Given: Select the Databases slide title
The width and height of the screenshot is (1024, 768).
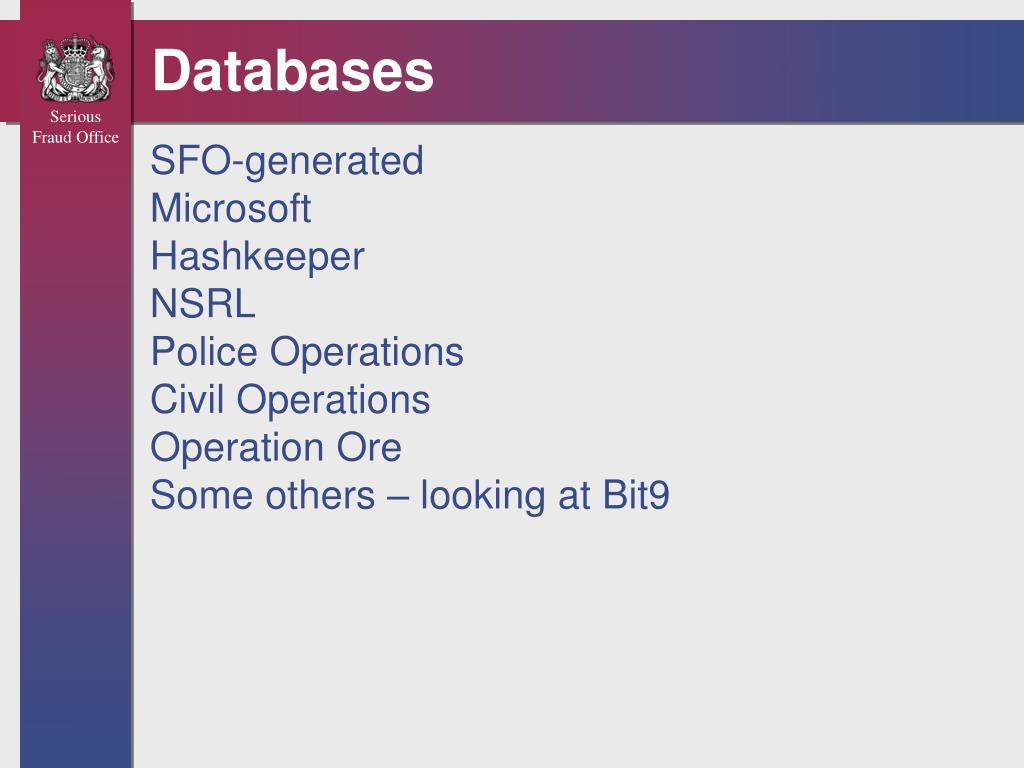Looking at the screenshot, I should click(x=293, y=71).
